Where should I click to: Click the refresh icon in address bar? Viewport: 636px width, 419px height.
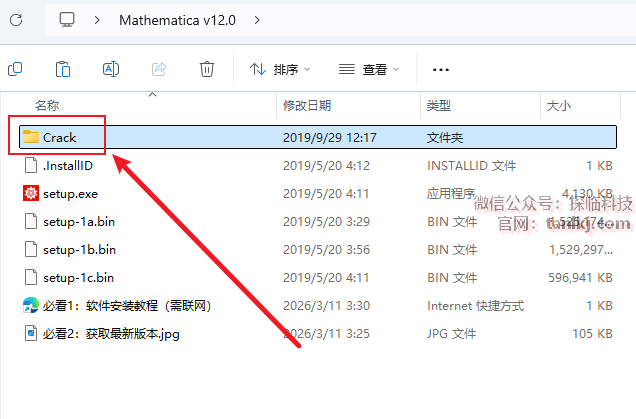(16, 20)
